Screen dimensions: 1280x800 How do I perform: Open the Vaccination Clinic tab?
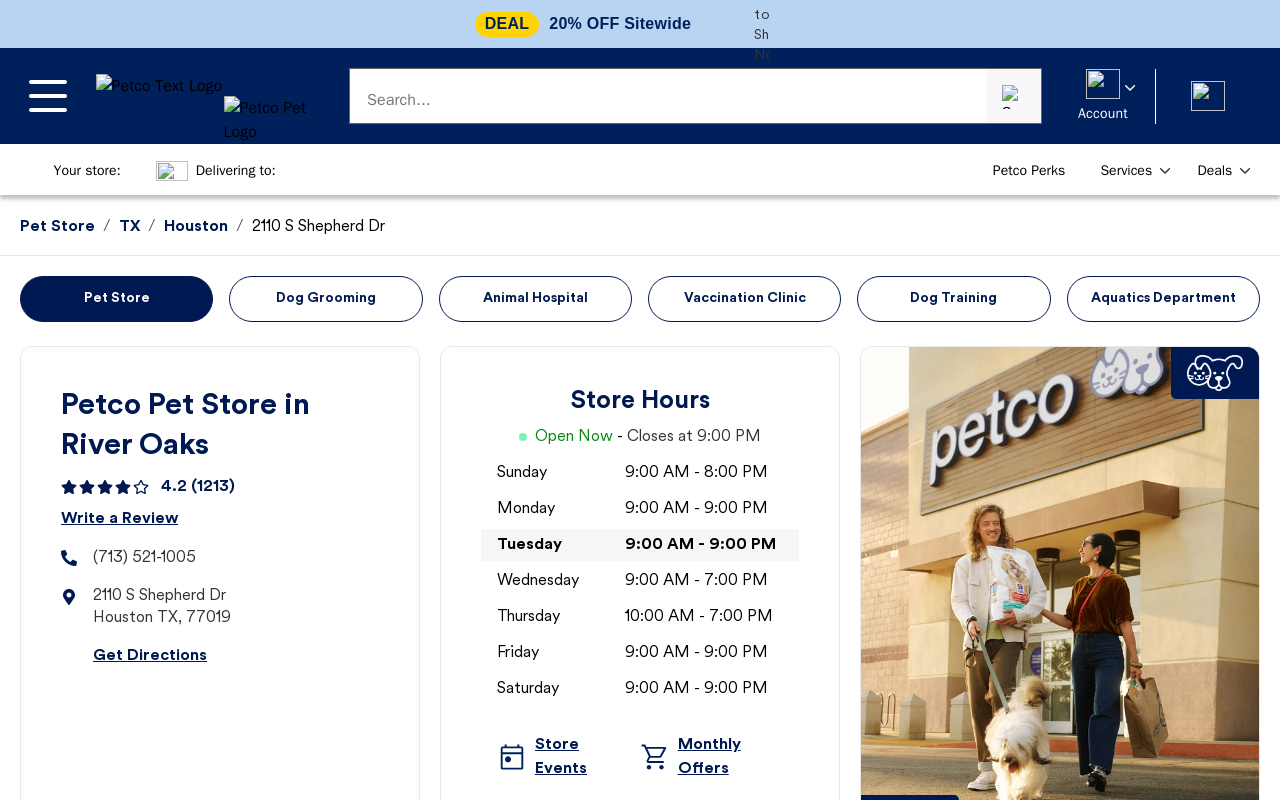tap(744, 299)
